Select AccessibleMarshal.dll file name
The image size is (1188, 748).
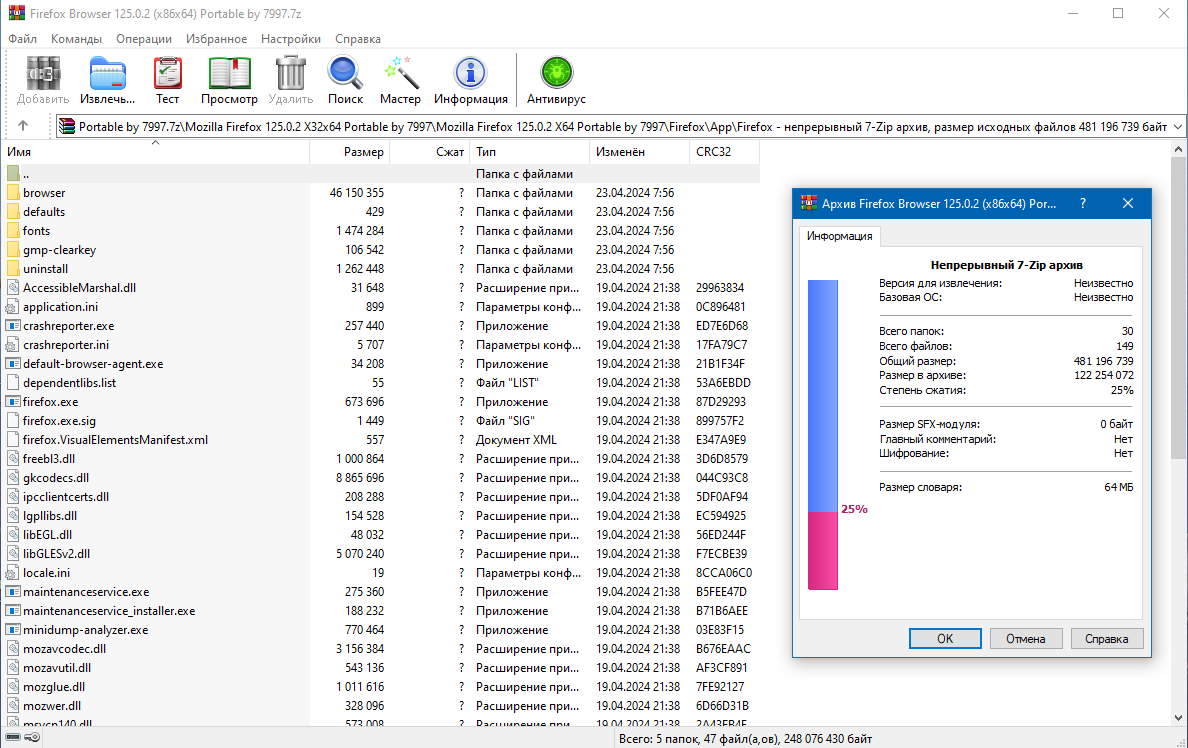[x=80, y=288]
